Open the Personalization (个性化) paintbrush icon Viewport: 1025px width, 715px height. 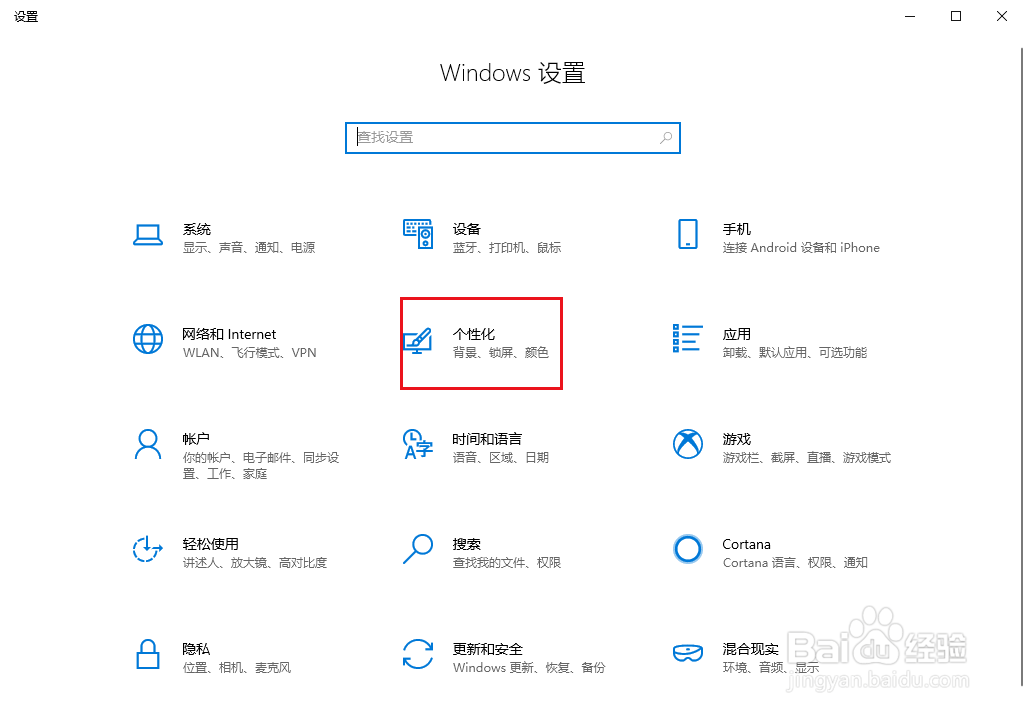pos(418,341)
